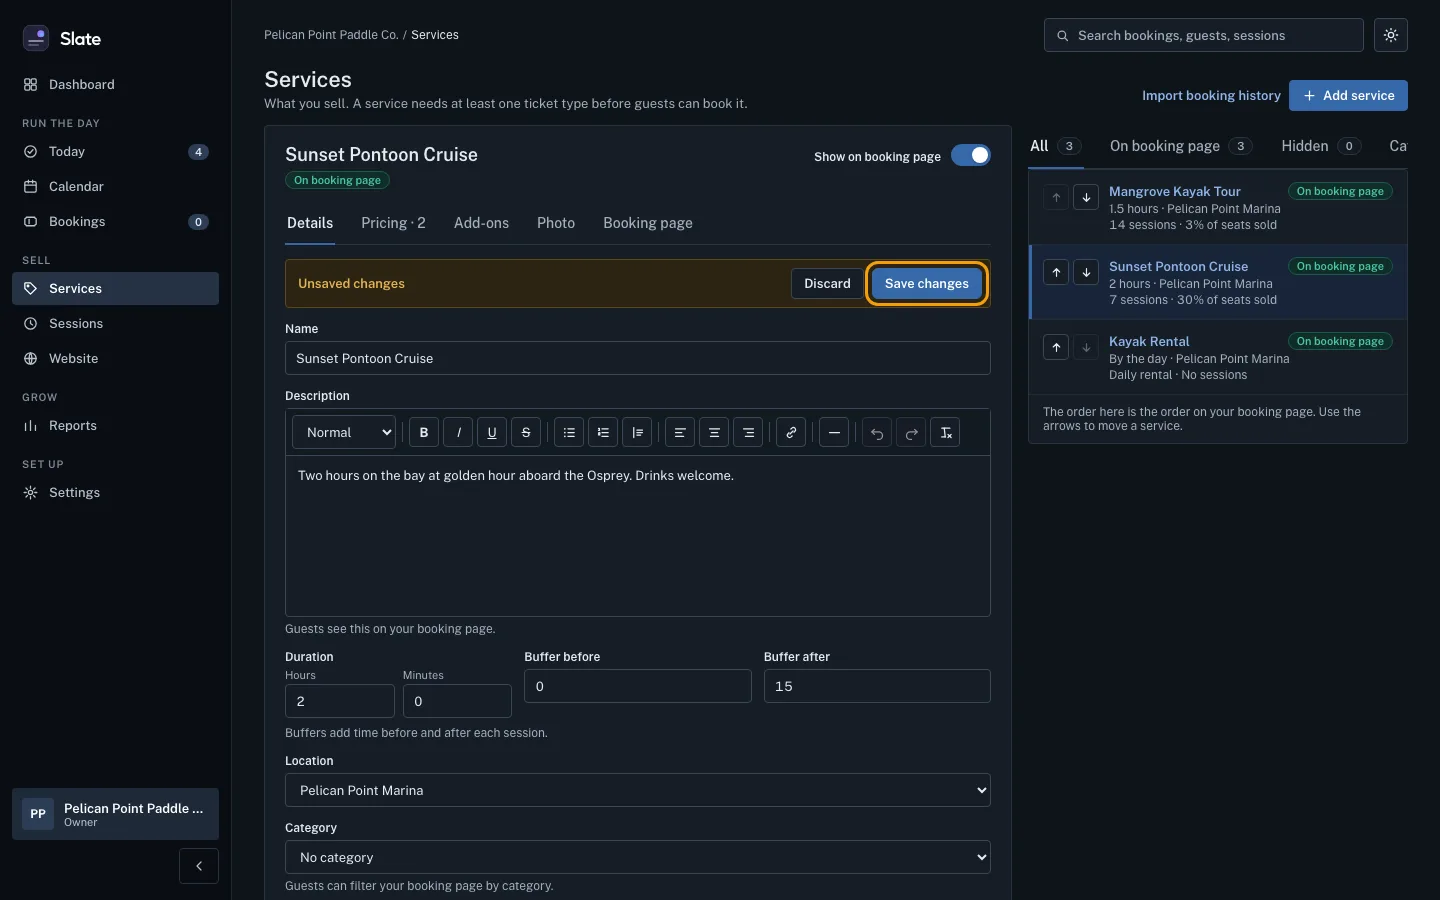This screenshot has height=900, width=1440.
Task: Center-align the description text
Action: click(714, 433)
